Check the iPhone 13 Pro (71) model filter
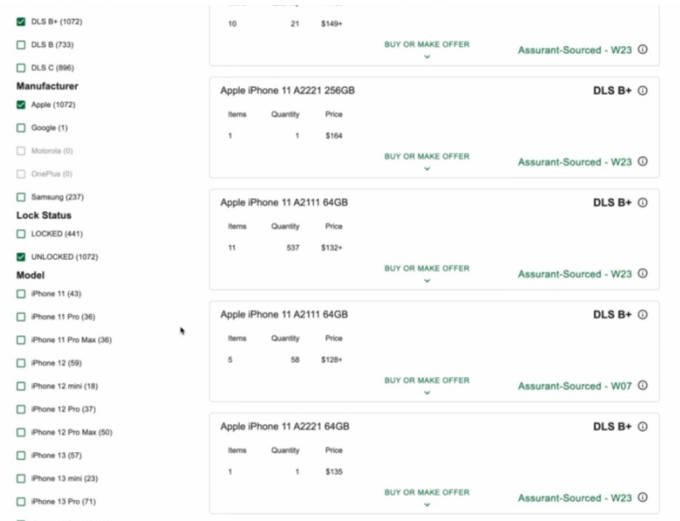This screenshot has height=521, width=680. (22, 501)
